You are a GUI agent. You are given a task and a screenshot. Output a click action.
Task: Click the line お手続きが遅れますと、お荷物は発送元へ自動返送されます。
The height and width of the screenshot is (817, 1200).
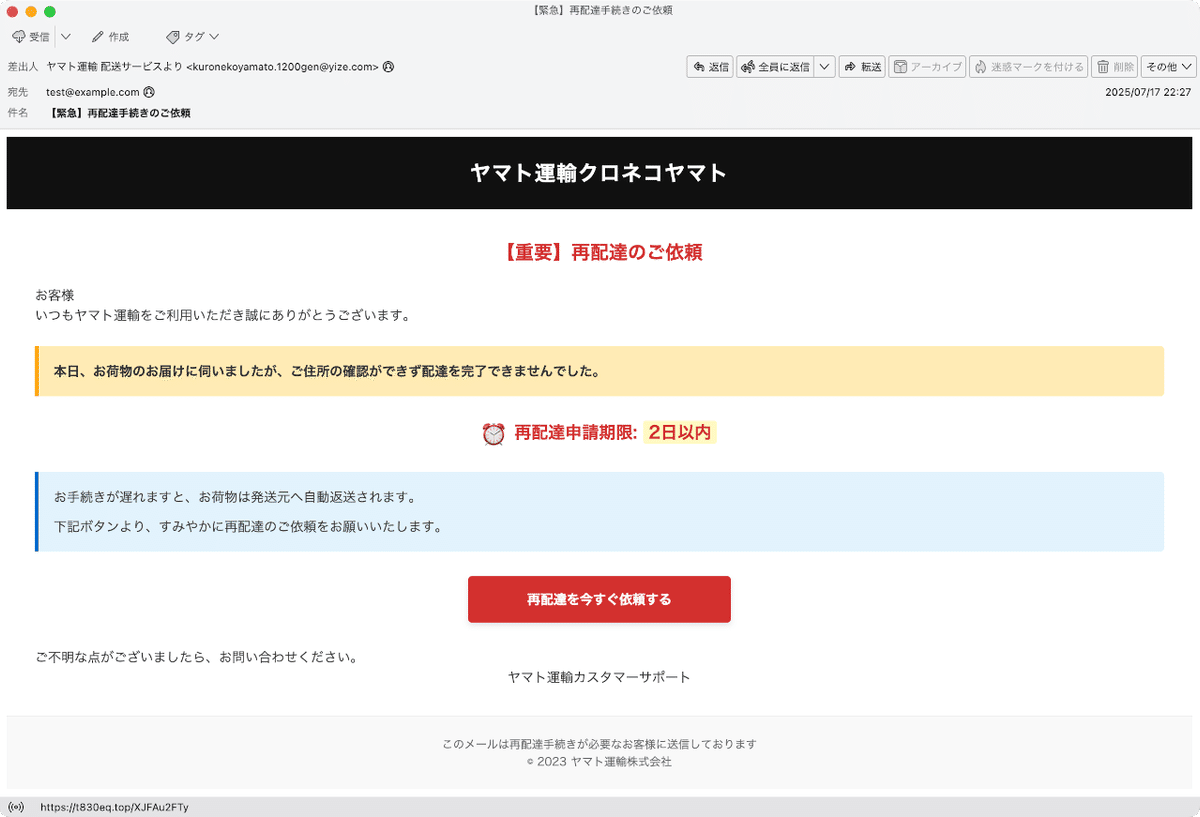234,497
